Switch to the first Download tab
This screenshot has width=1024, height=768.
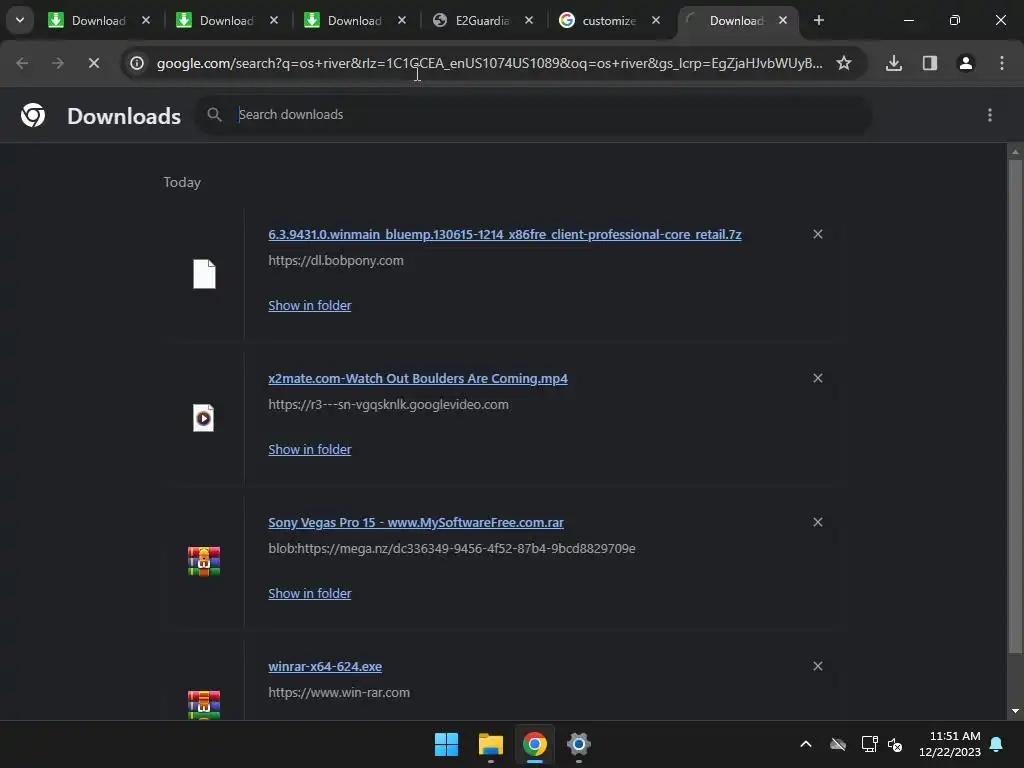(99, 20)
